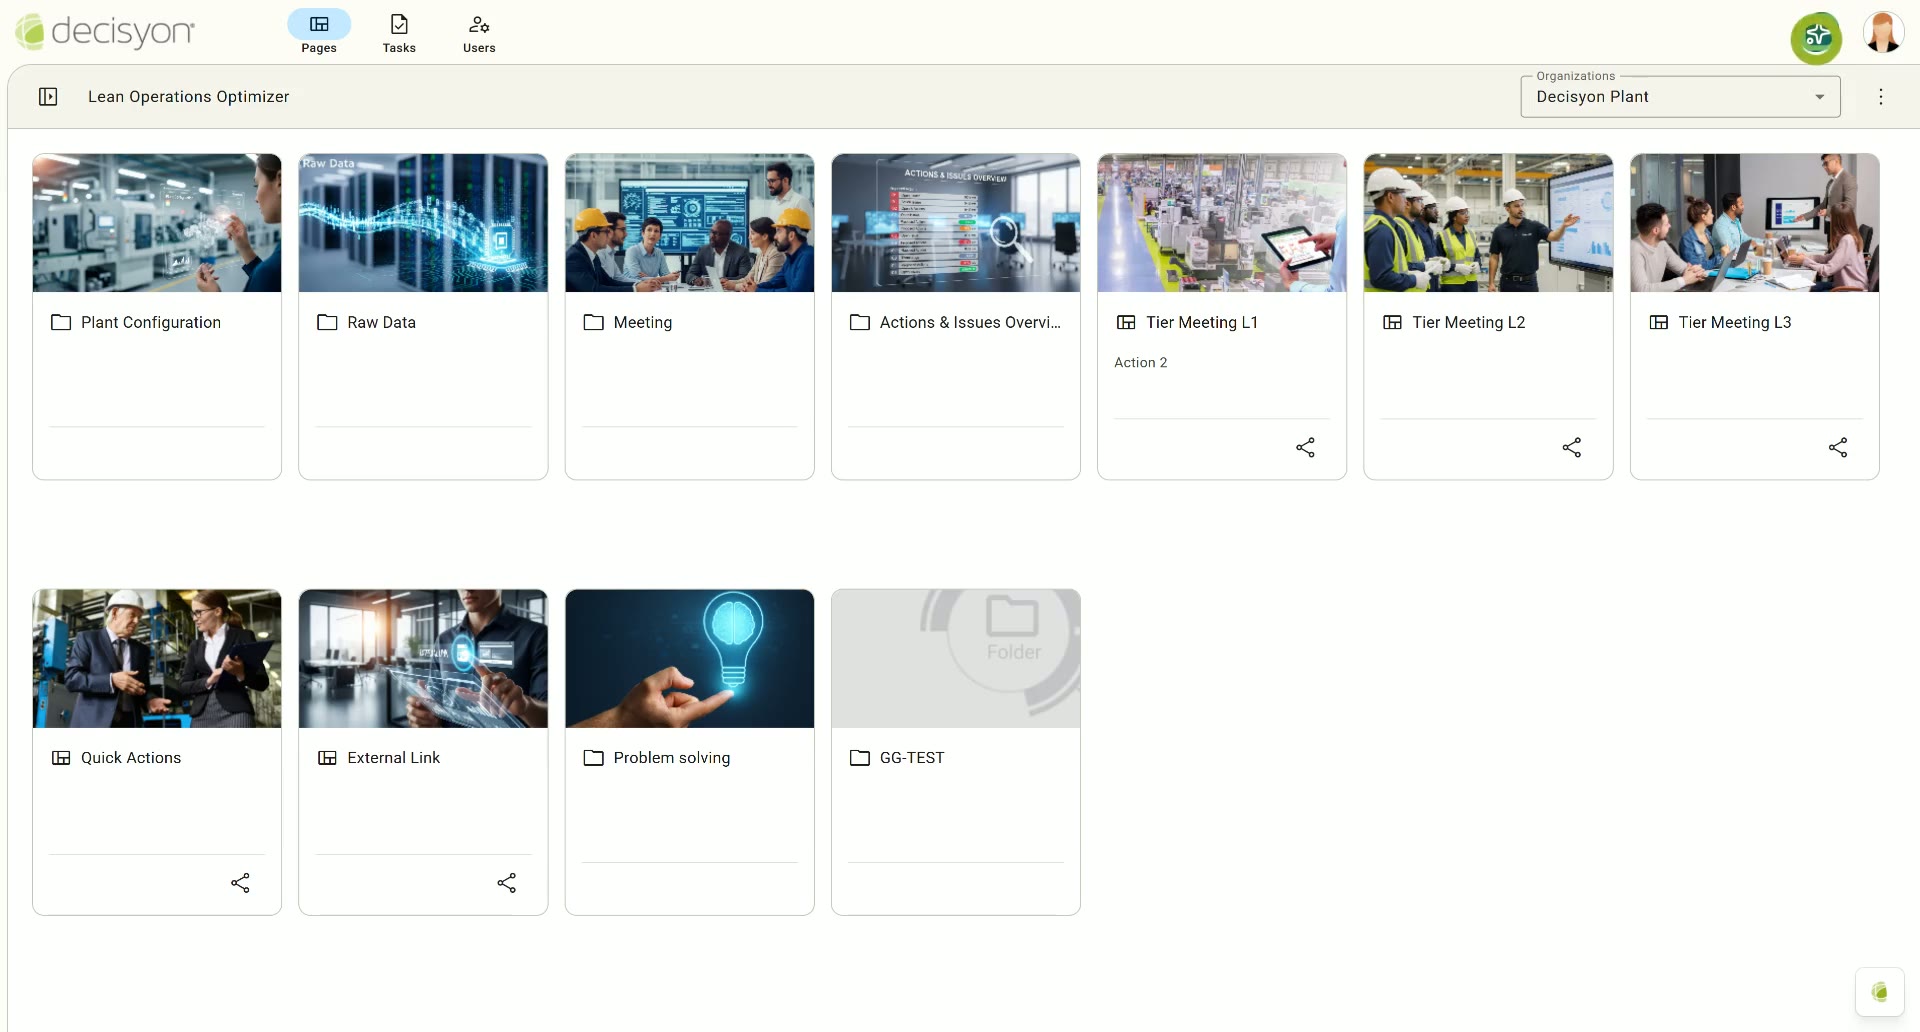Click the Decisyon logo

pos(105,32)
